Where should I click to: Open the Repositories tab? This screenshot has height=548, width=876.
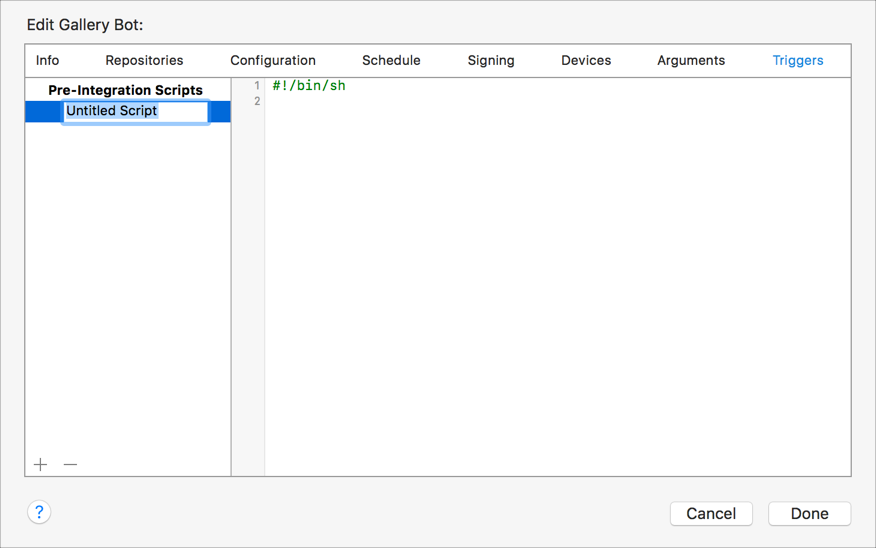[144, 60]
